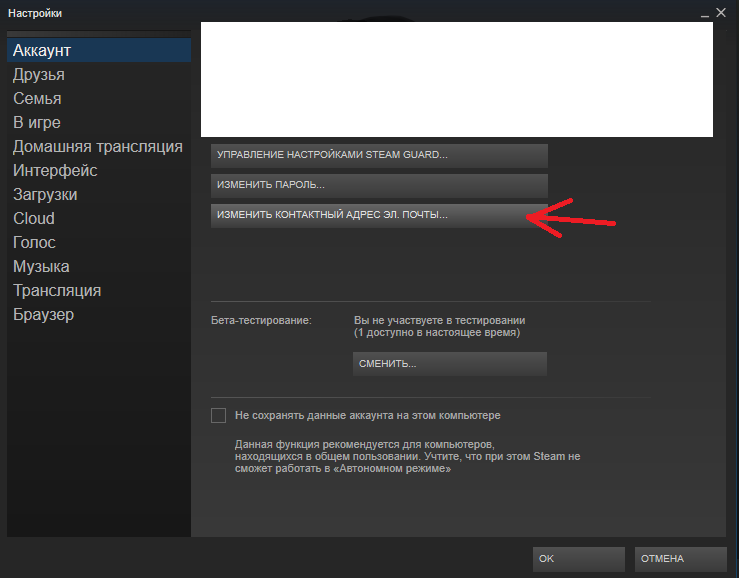Close the Настройки window
This screenshot has height=578, width=739.
(721, 13)
